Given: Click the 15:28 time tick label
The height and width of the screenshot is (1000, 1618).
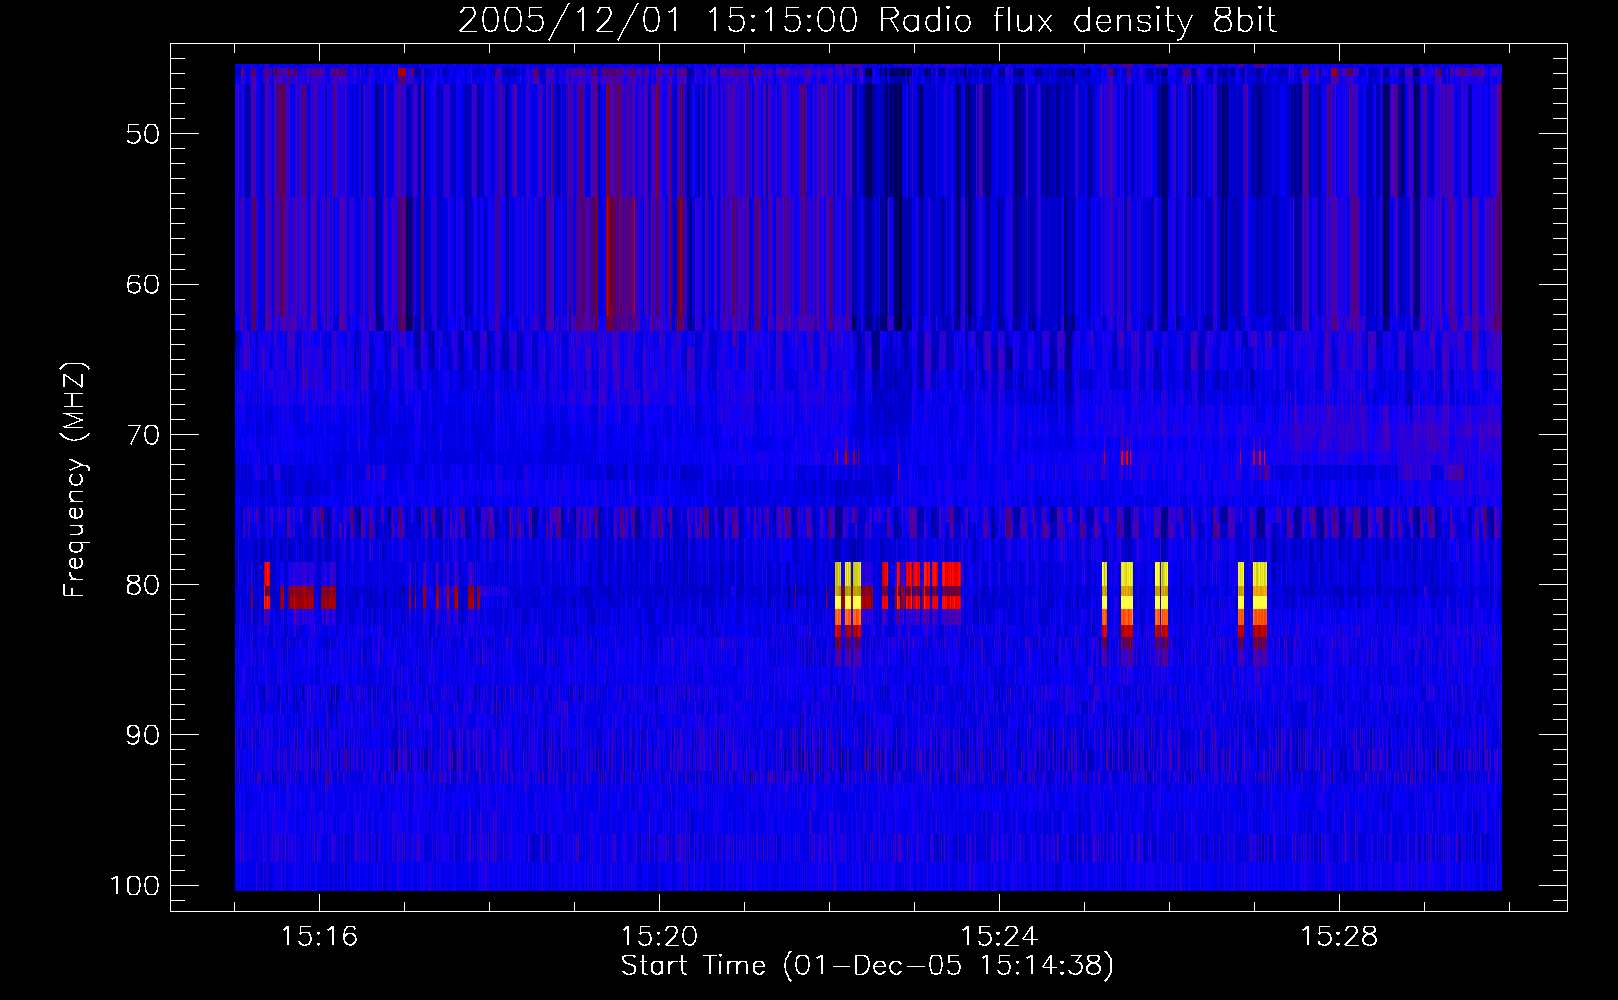Looking at the screenshot, I should (1339, 937).
